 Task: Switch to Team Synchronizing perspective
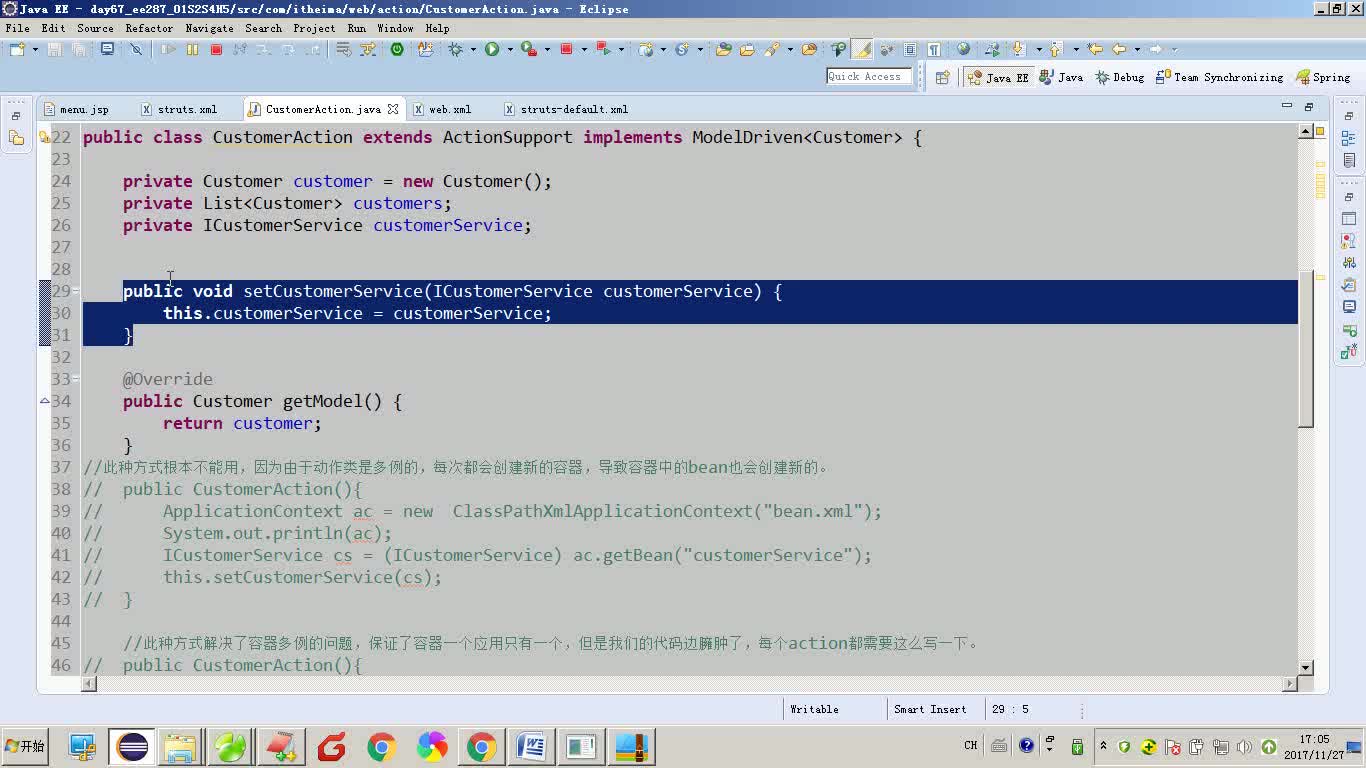1219,77
